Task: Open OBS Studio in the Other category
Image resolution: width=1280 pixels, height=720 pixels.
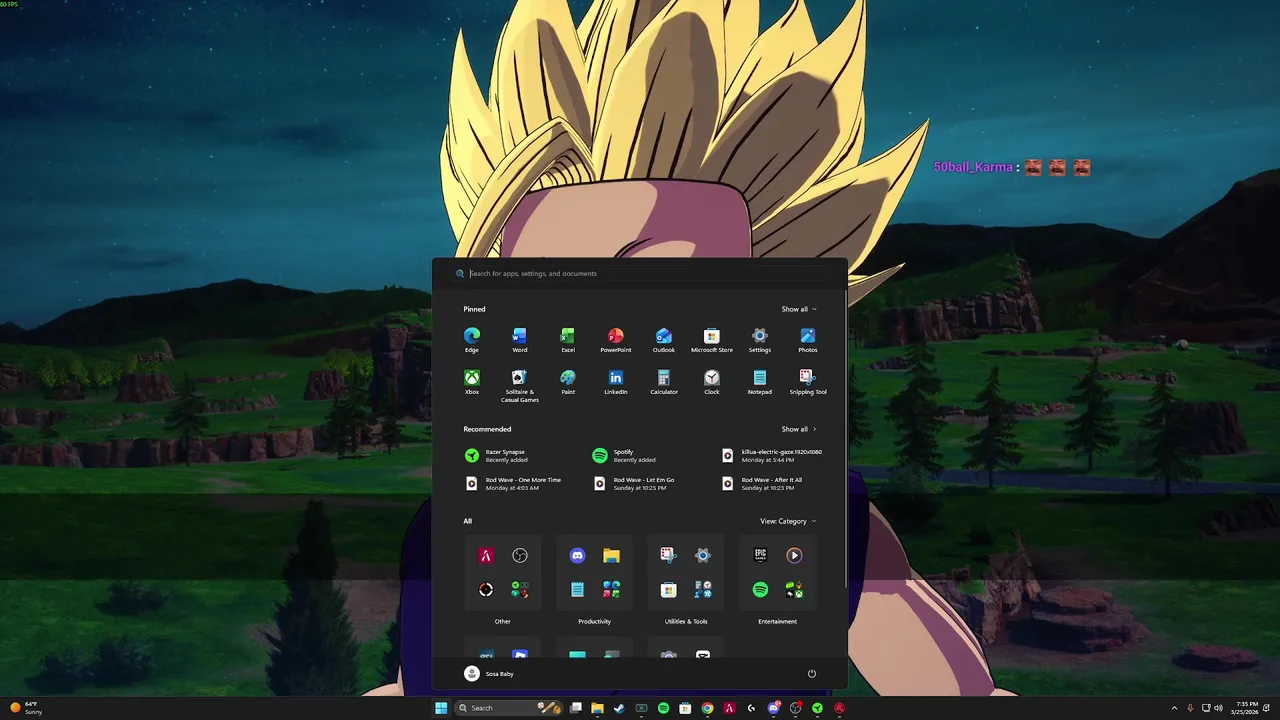Action: (x=520, y=556)
